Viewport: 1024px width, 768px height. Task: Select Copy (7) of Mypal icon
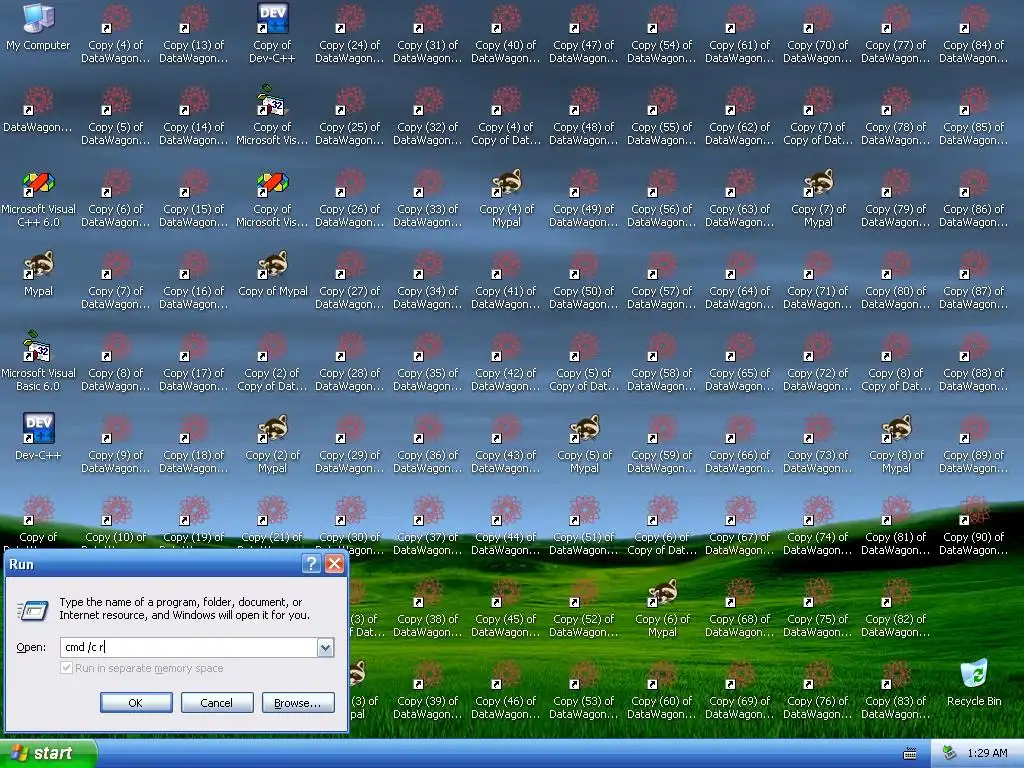click(818, 199)
